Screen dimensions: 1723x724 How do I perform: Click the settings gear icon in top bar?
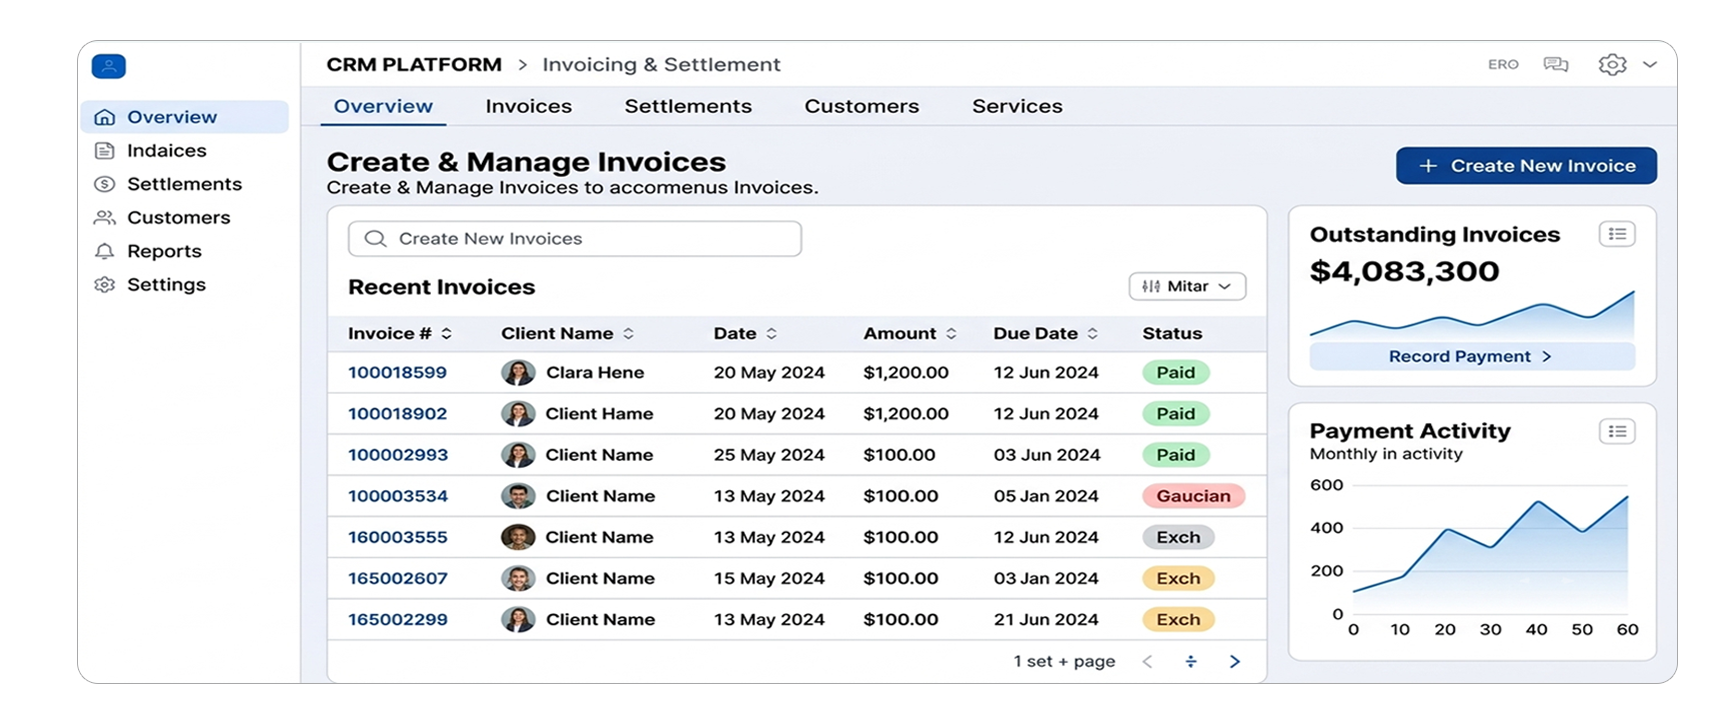pyautogui.click(x=1612, y=64)
